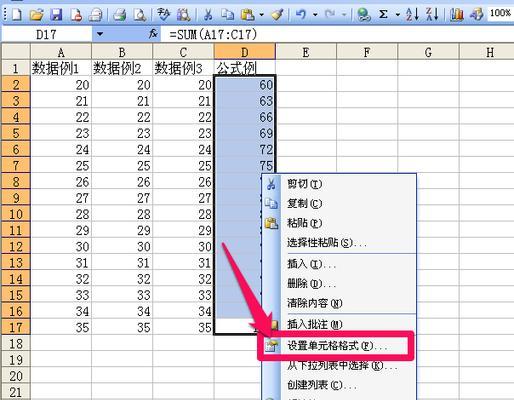Expand the AutoSum function dropdown arrow
Screen dimensions: 514x400
(x=397, y=15)
